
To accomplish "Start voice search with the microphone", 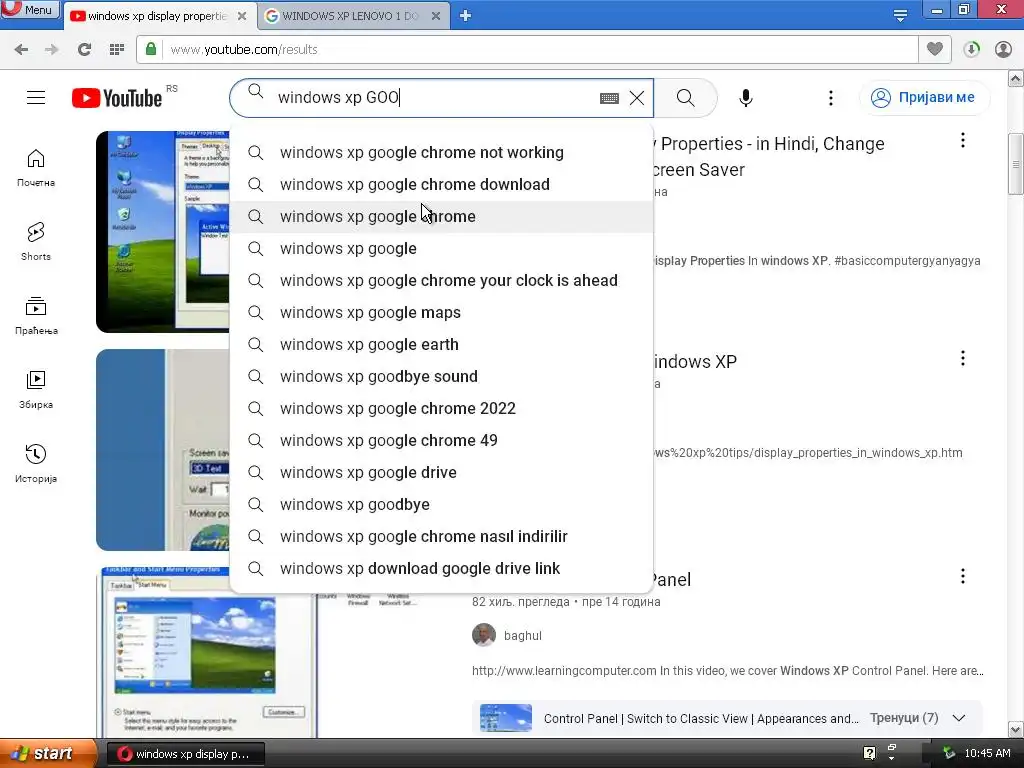I will (746, 98).
